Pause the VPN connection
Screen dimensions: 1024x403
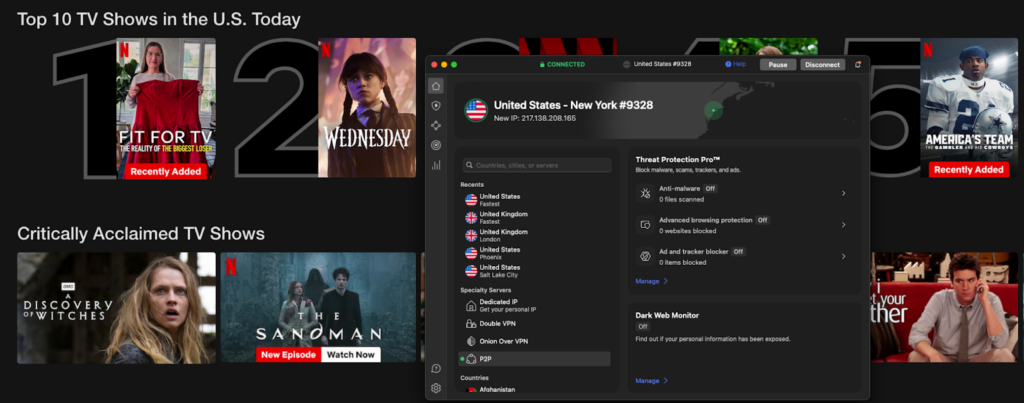[778, 65]
